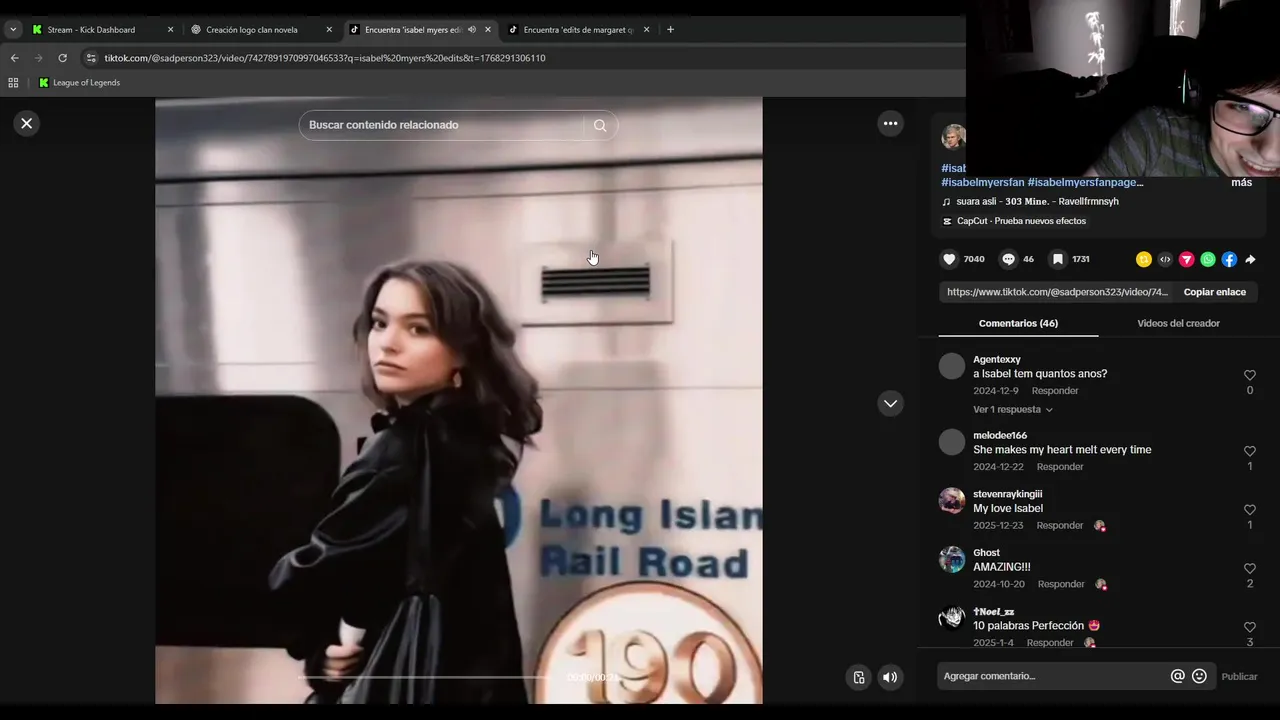
Task: Open the #isabelmyersfanpage hashtag
Action: [x=1085, y=182]
